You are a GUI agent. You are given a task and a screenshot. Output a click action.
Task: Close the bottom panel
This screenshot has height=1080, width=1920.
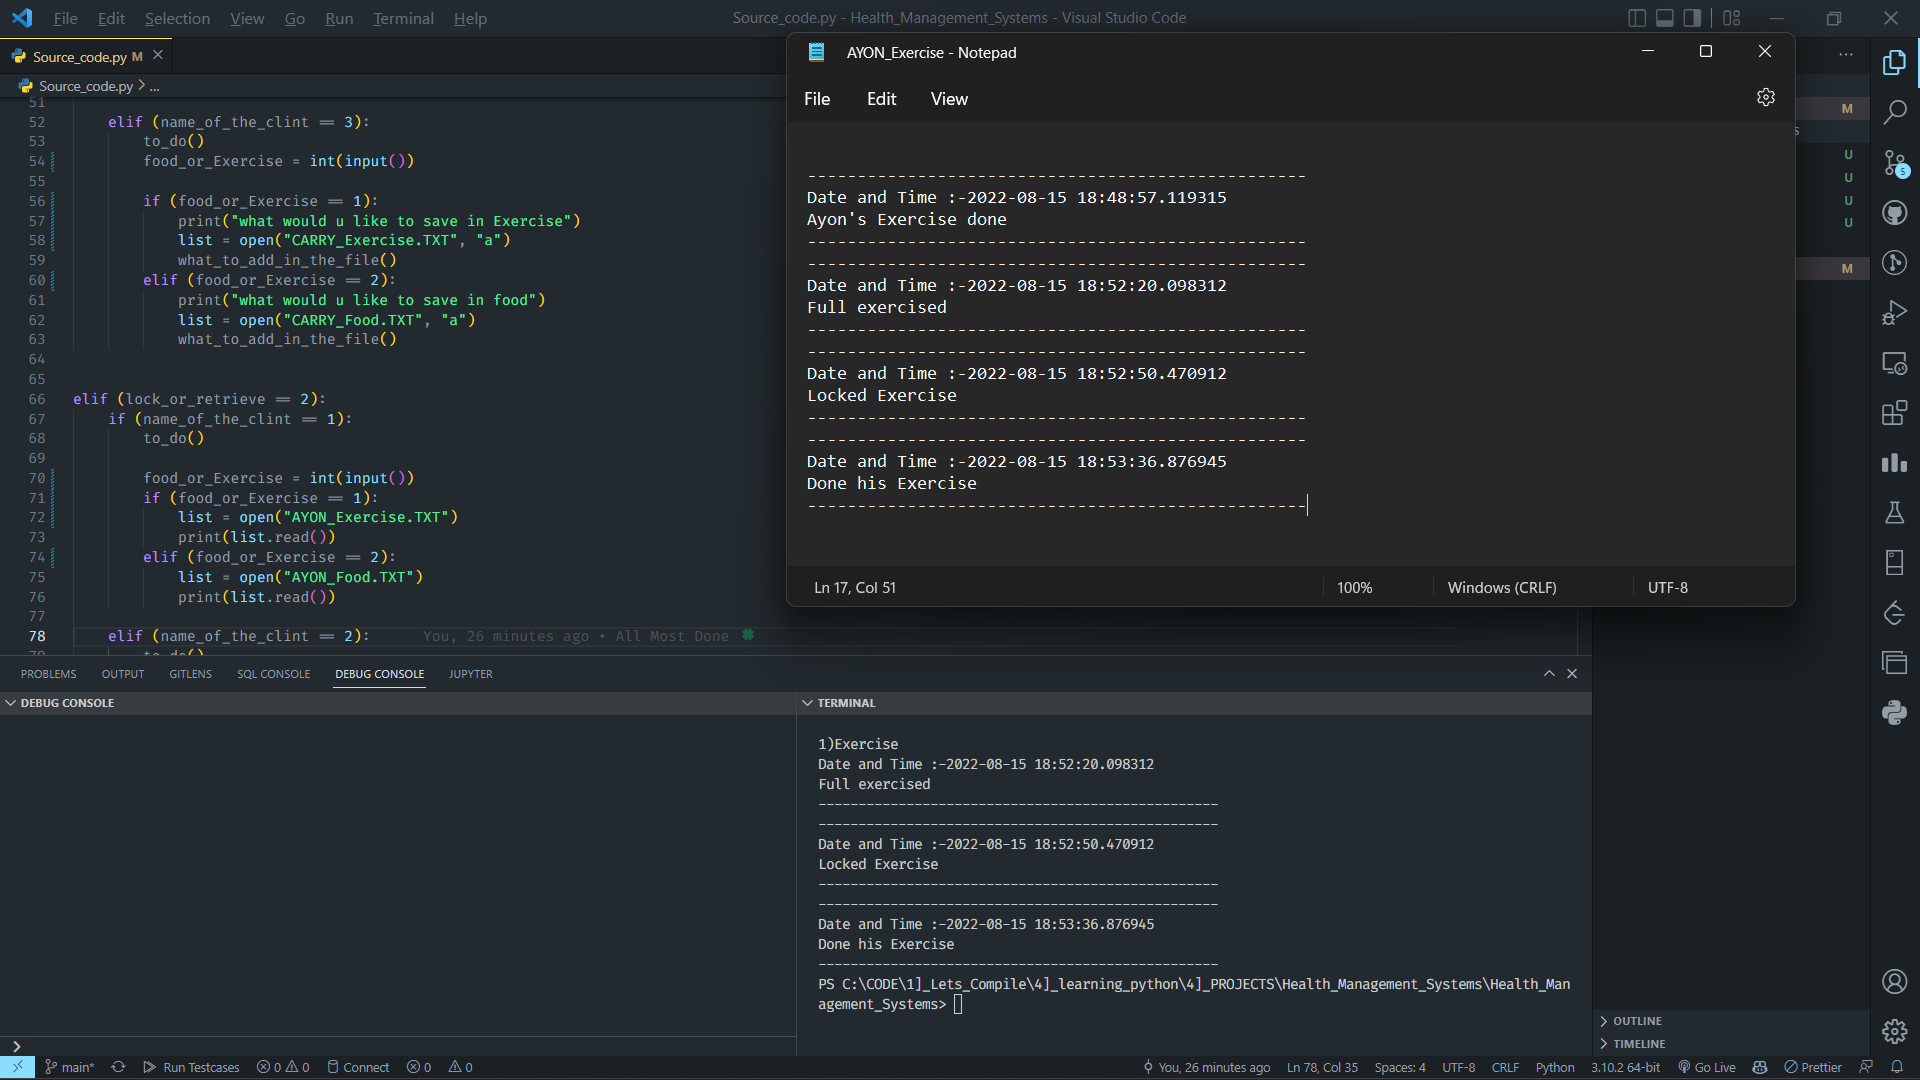point(1572,674)
